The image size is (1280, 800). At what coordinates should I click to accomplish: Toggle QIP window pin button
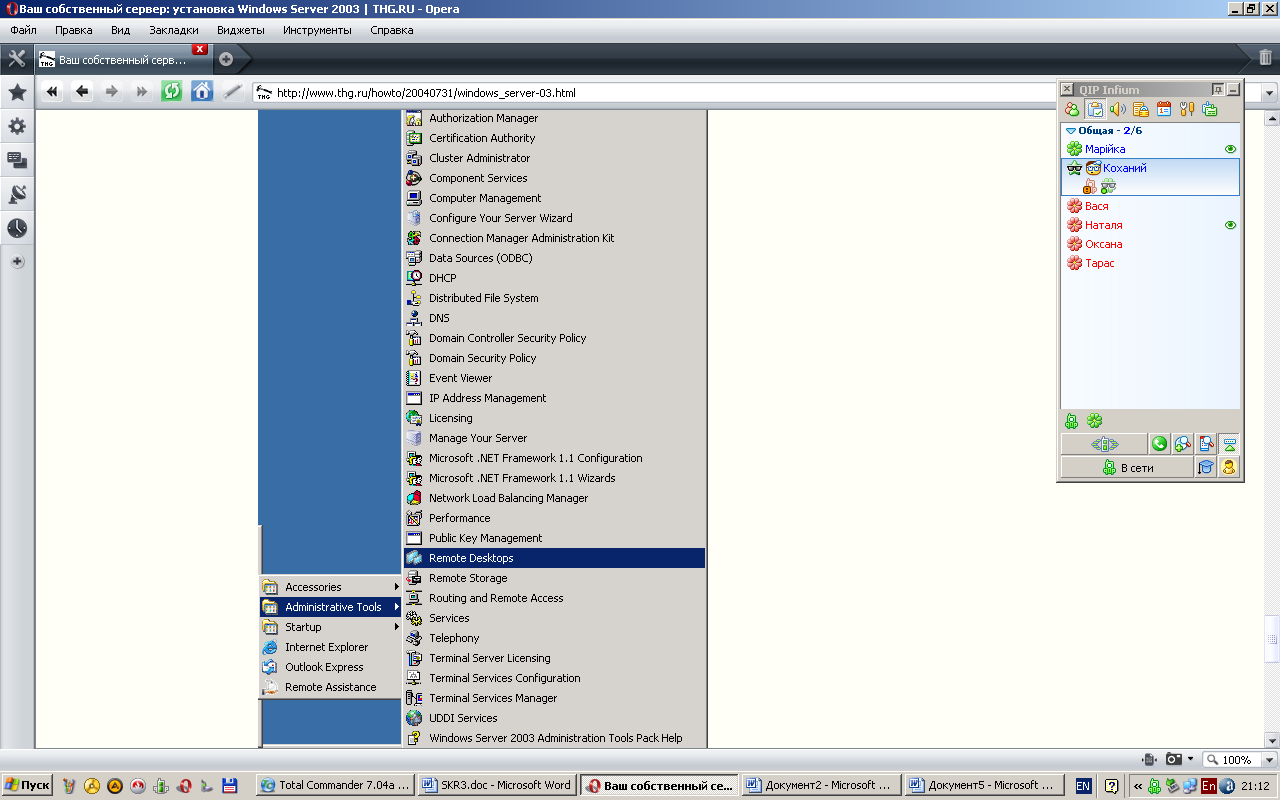[1218, 89]
